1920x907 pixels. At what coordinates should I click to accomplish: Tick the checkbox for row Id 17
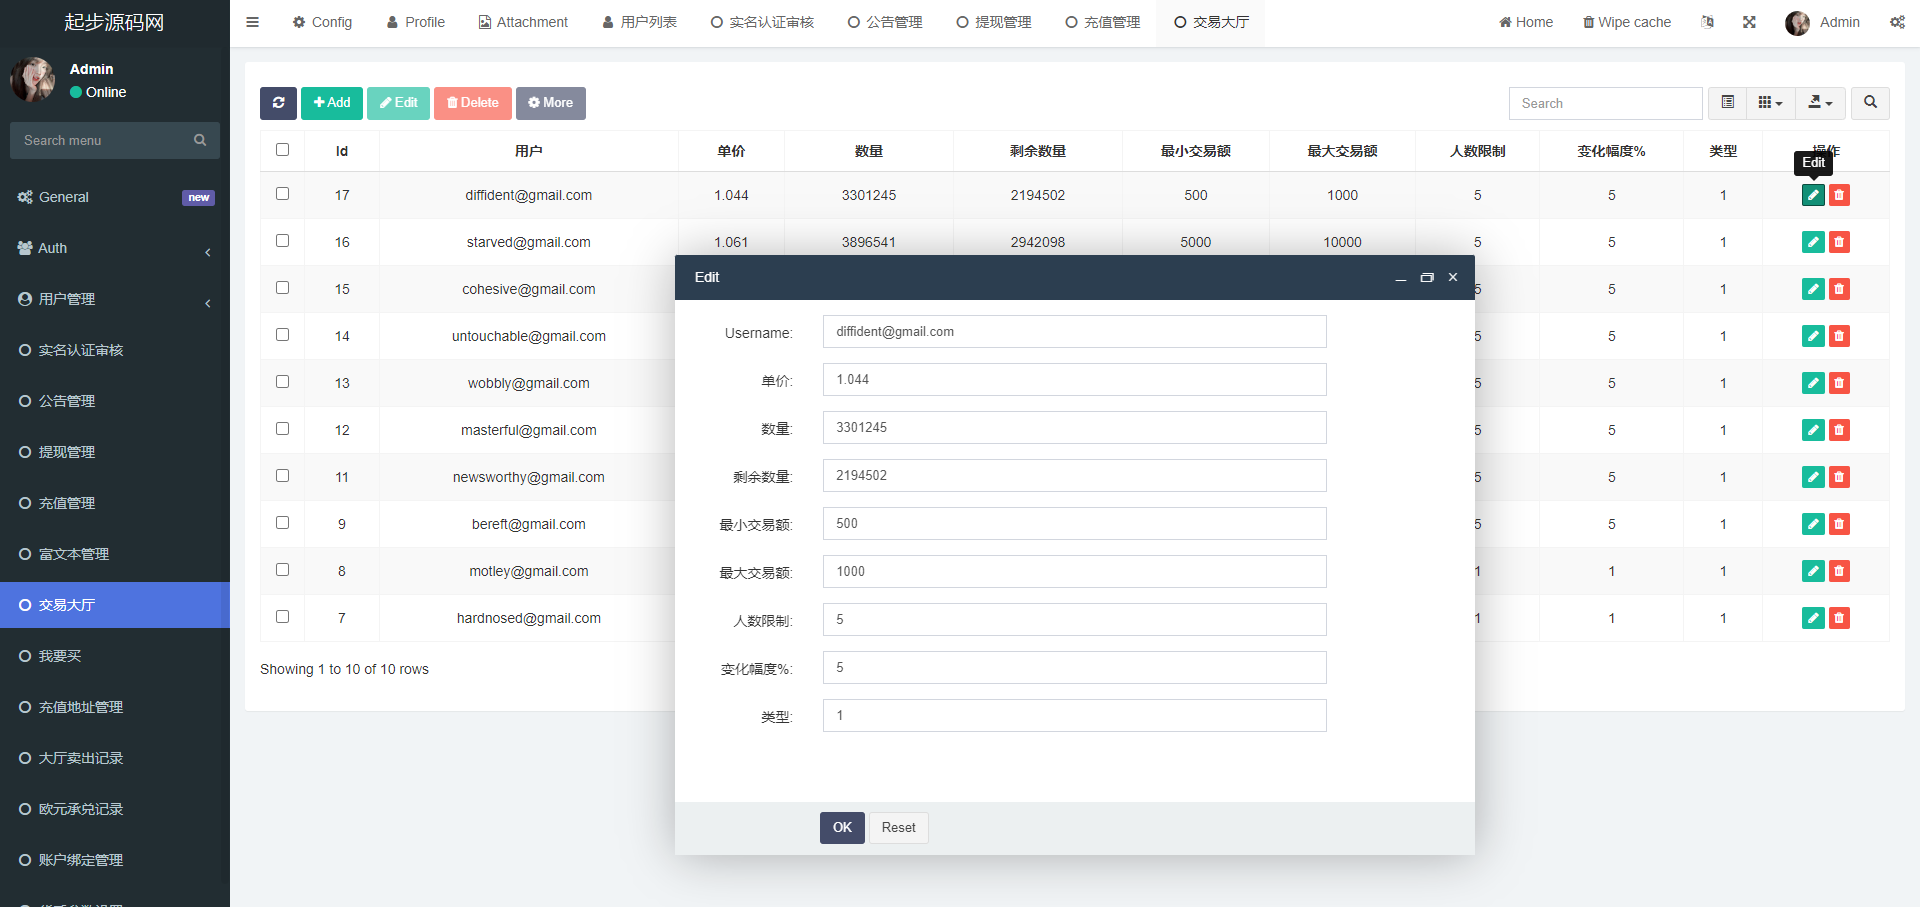[282, 194]
